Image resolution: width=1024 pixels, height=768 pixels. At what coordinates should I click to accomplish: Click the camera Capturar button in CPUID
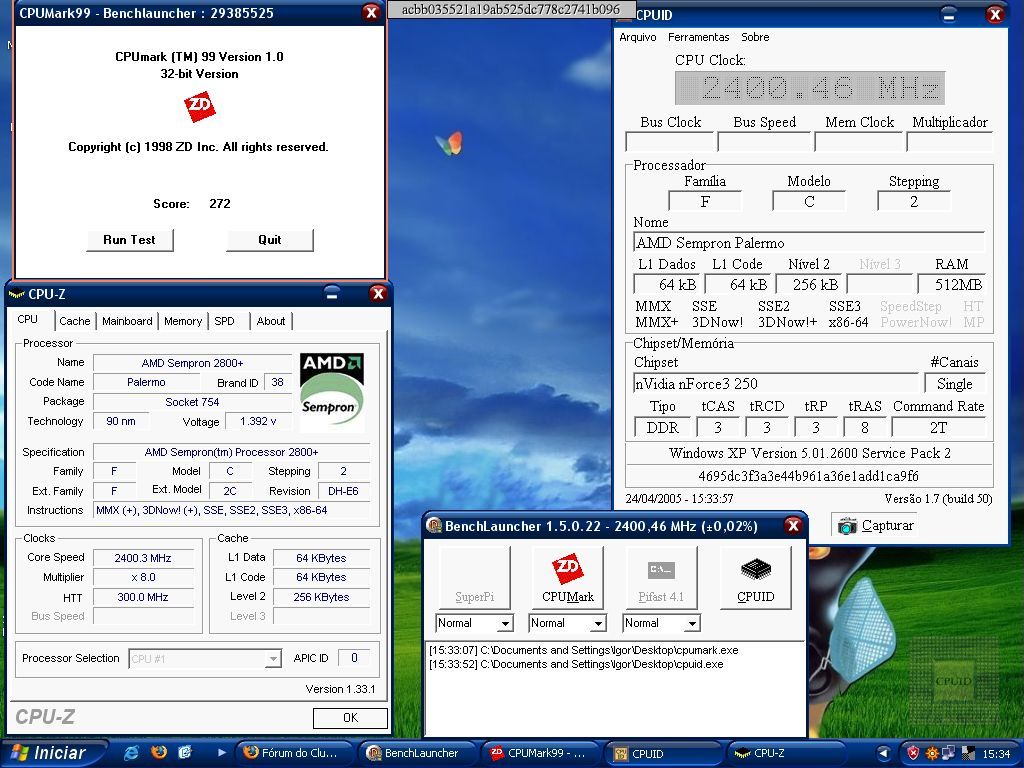point(875,525)
